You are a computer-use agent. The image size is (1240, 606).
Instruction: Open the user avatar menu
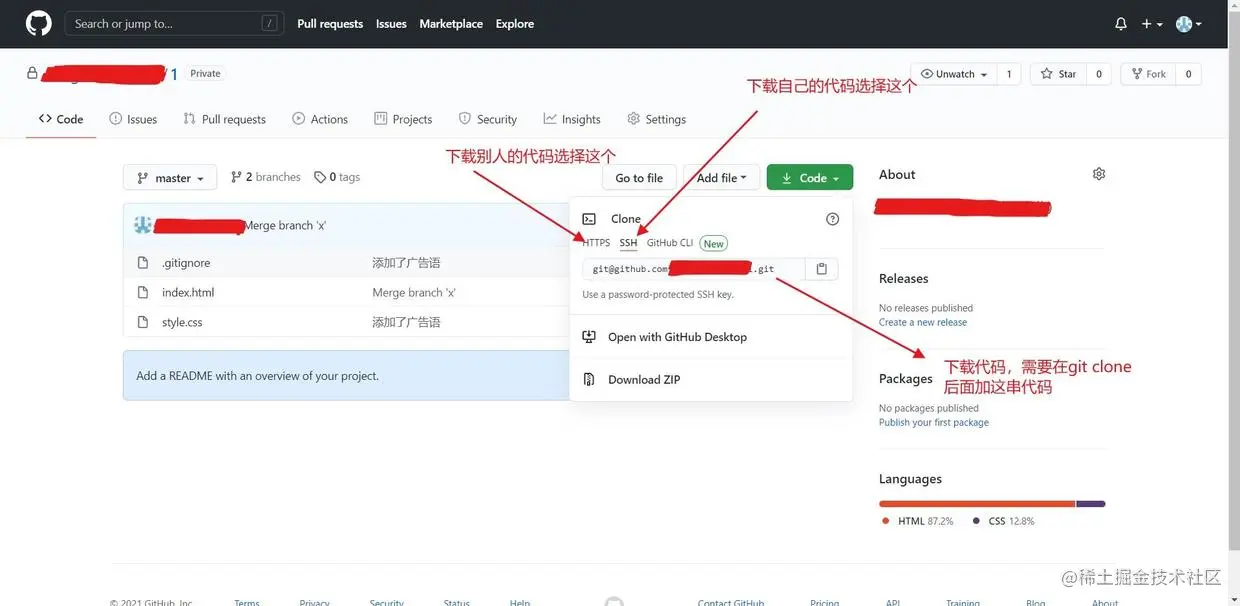click(1188, 24)
